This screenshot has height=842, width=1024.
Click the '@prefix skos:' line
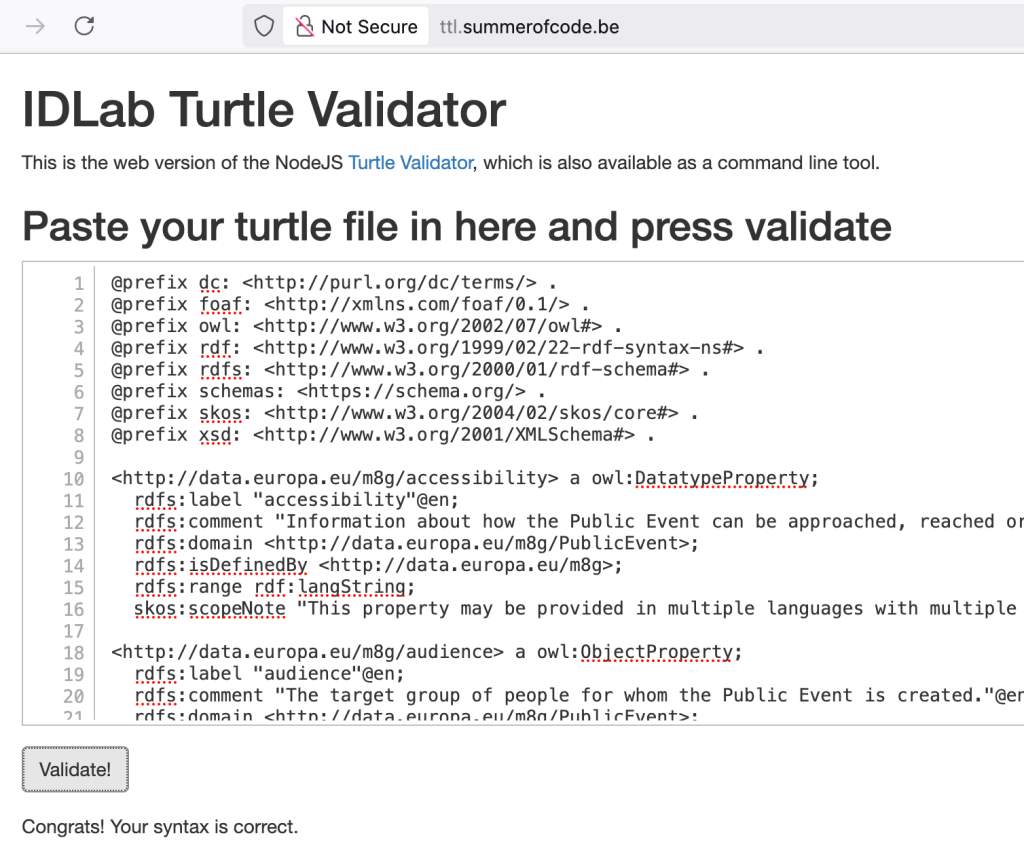405,412
